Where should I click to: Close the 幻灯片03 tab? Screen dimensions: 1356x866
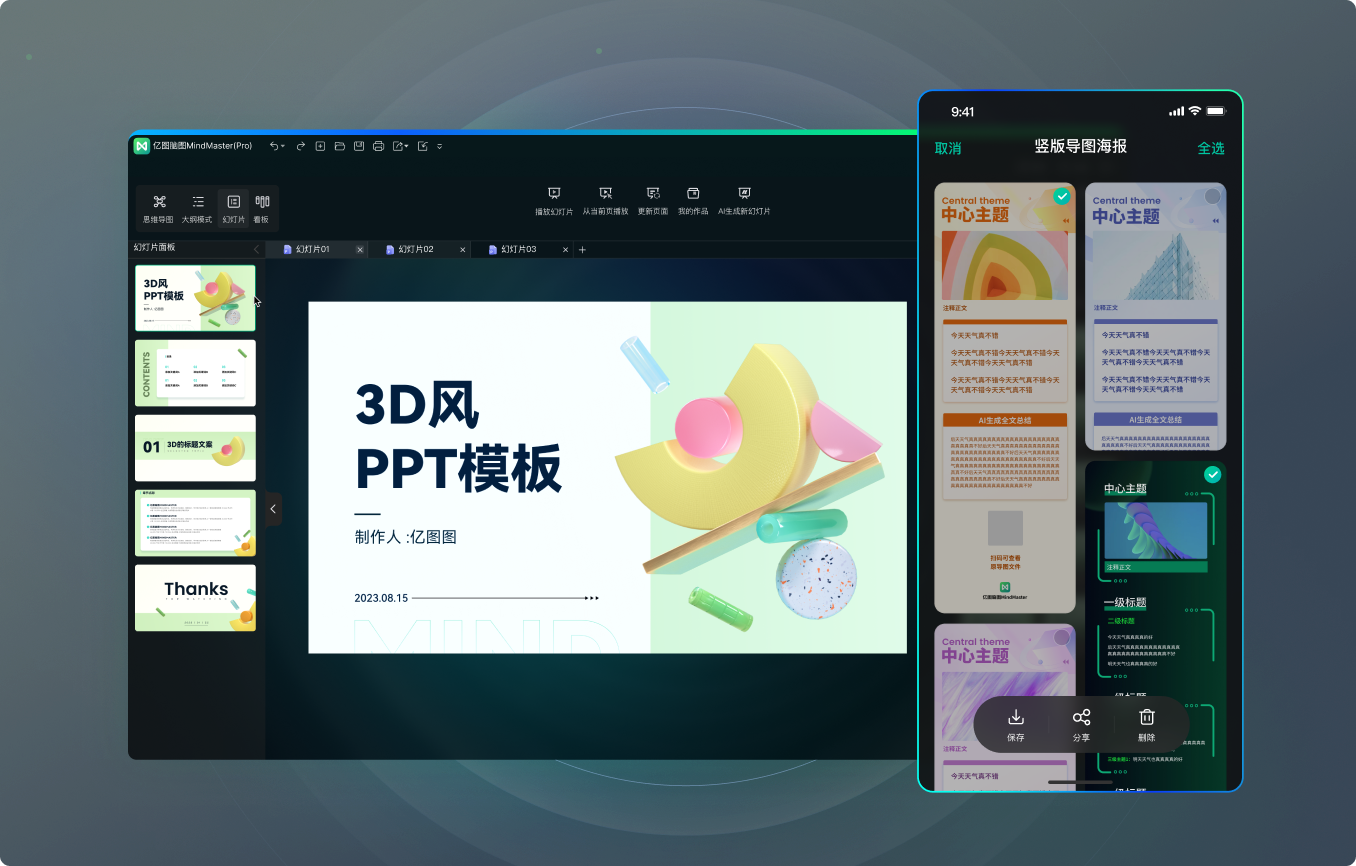click(565, 249)
